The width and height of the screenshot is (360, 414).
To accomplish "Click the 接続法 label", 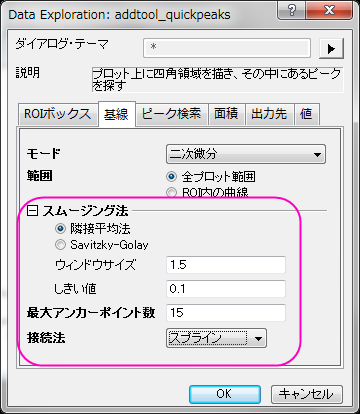I will (x=46, y=338).
